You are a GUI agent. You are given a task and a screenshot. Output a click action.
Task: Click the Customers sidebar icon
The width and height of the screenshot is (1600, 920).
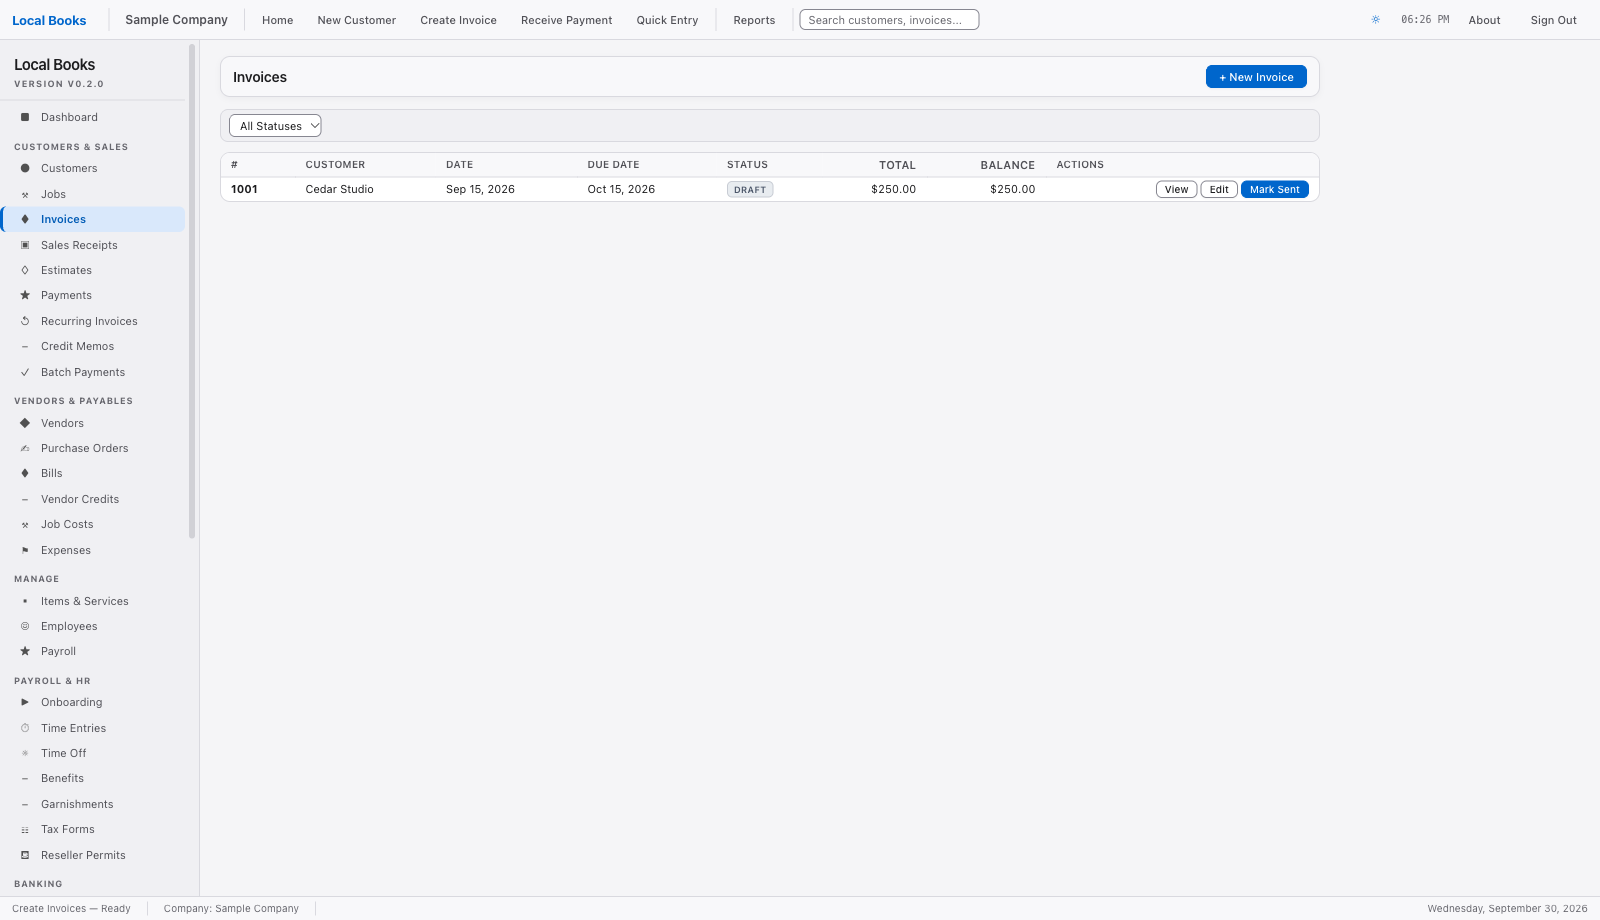[25, 168]
